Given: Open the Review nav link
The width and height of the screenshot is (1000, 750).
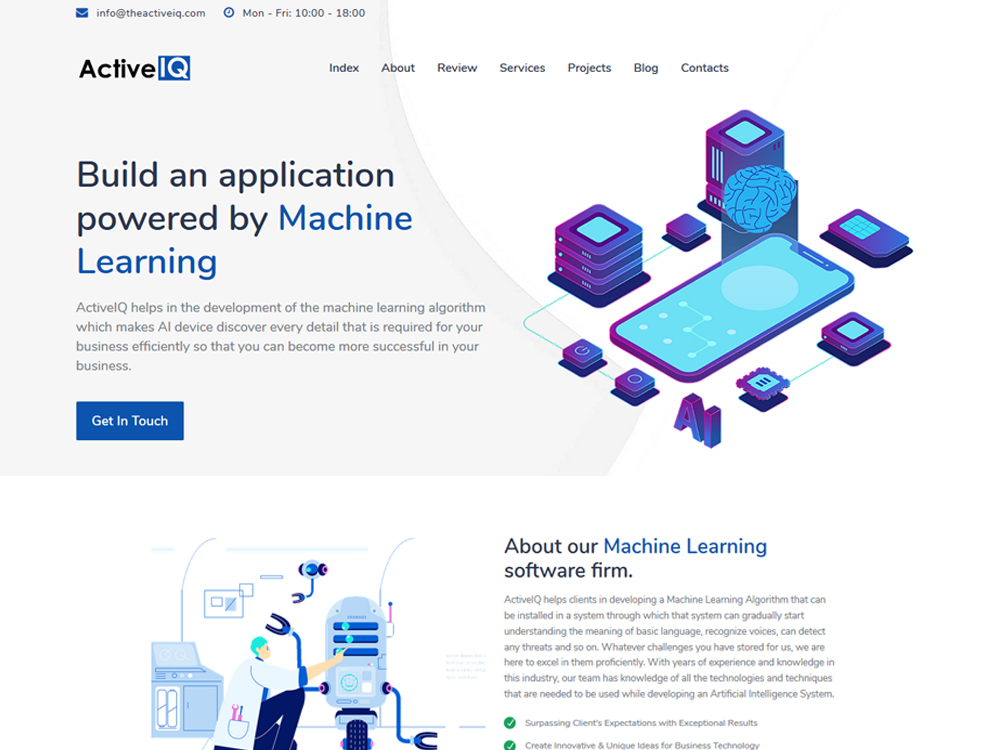Looking at the screenshot, I should (457, 68).
